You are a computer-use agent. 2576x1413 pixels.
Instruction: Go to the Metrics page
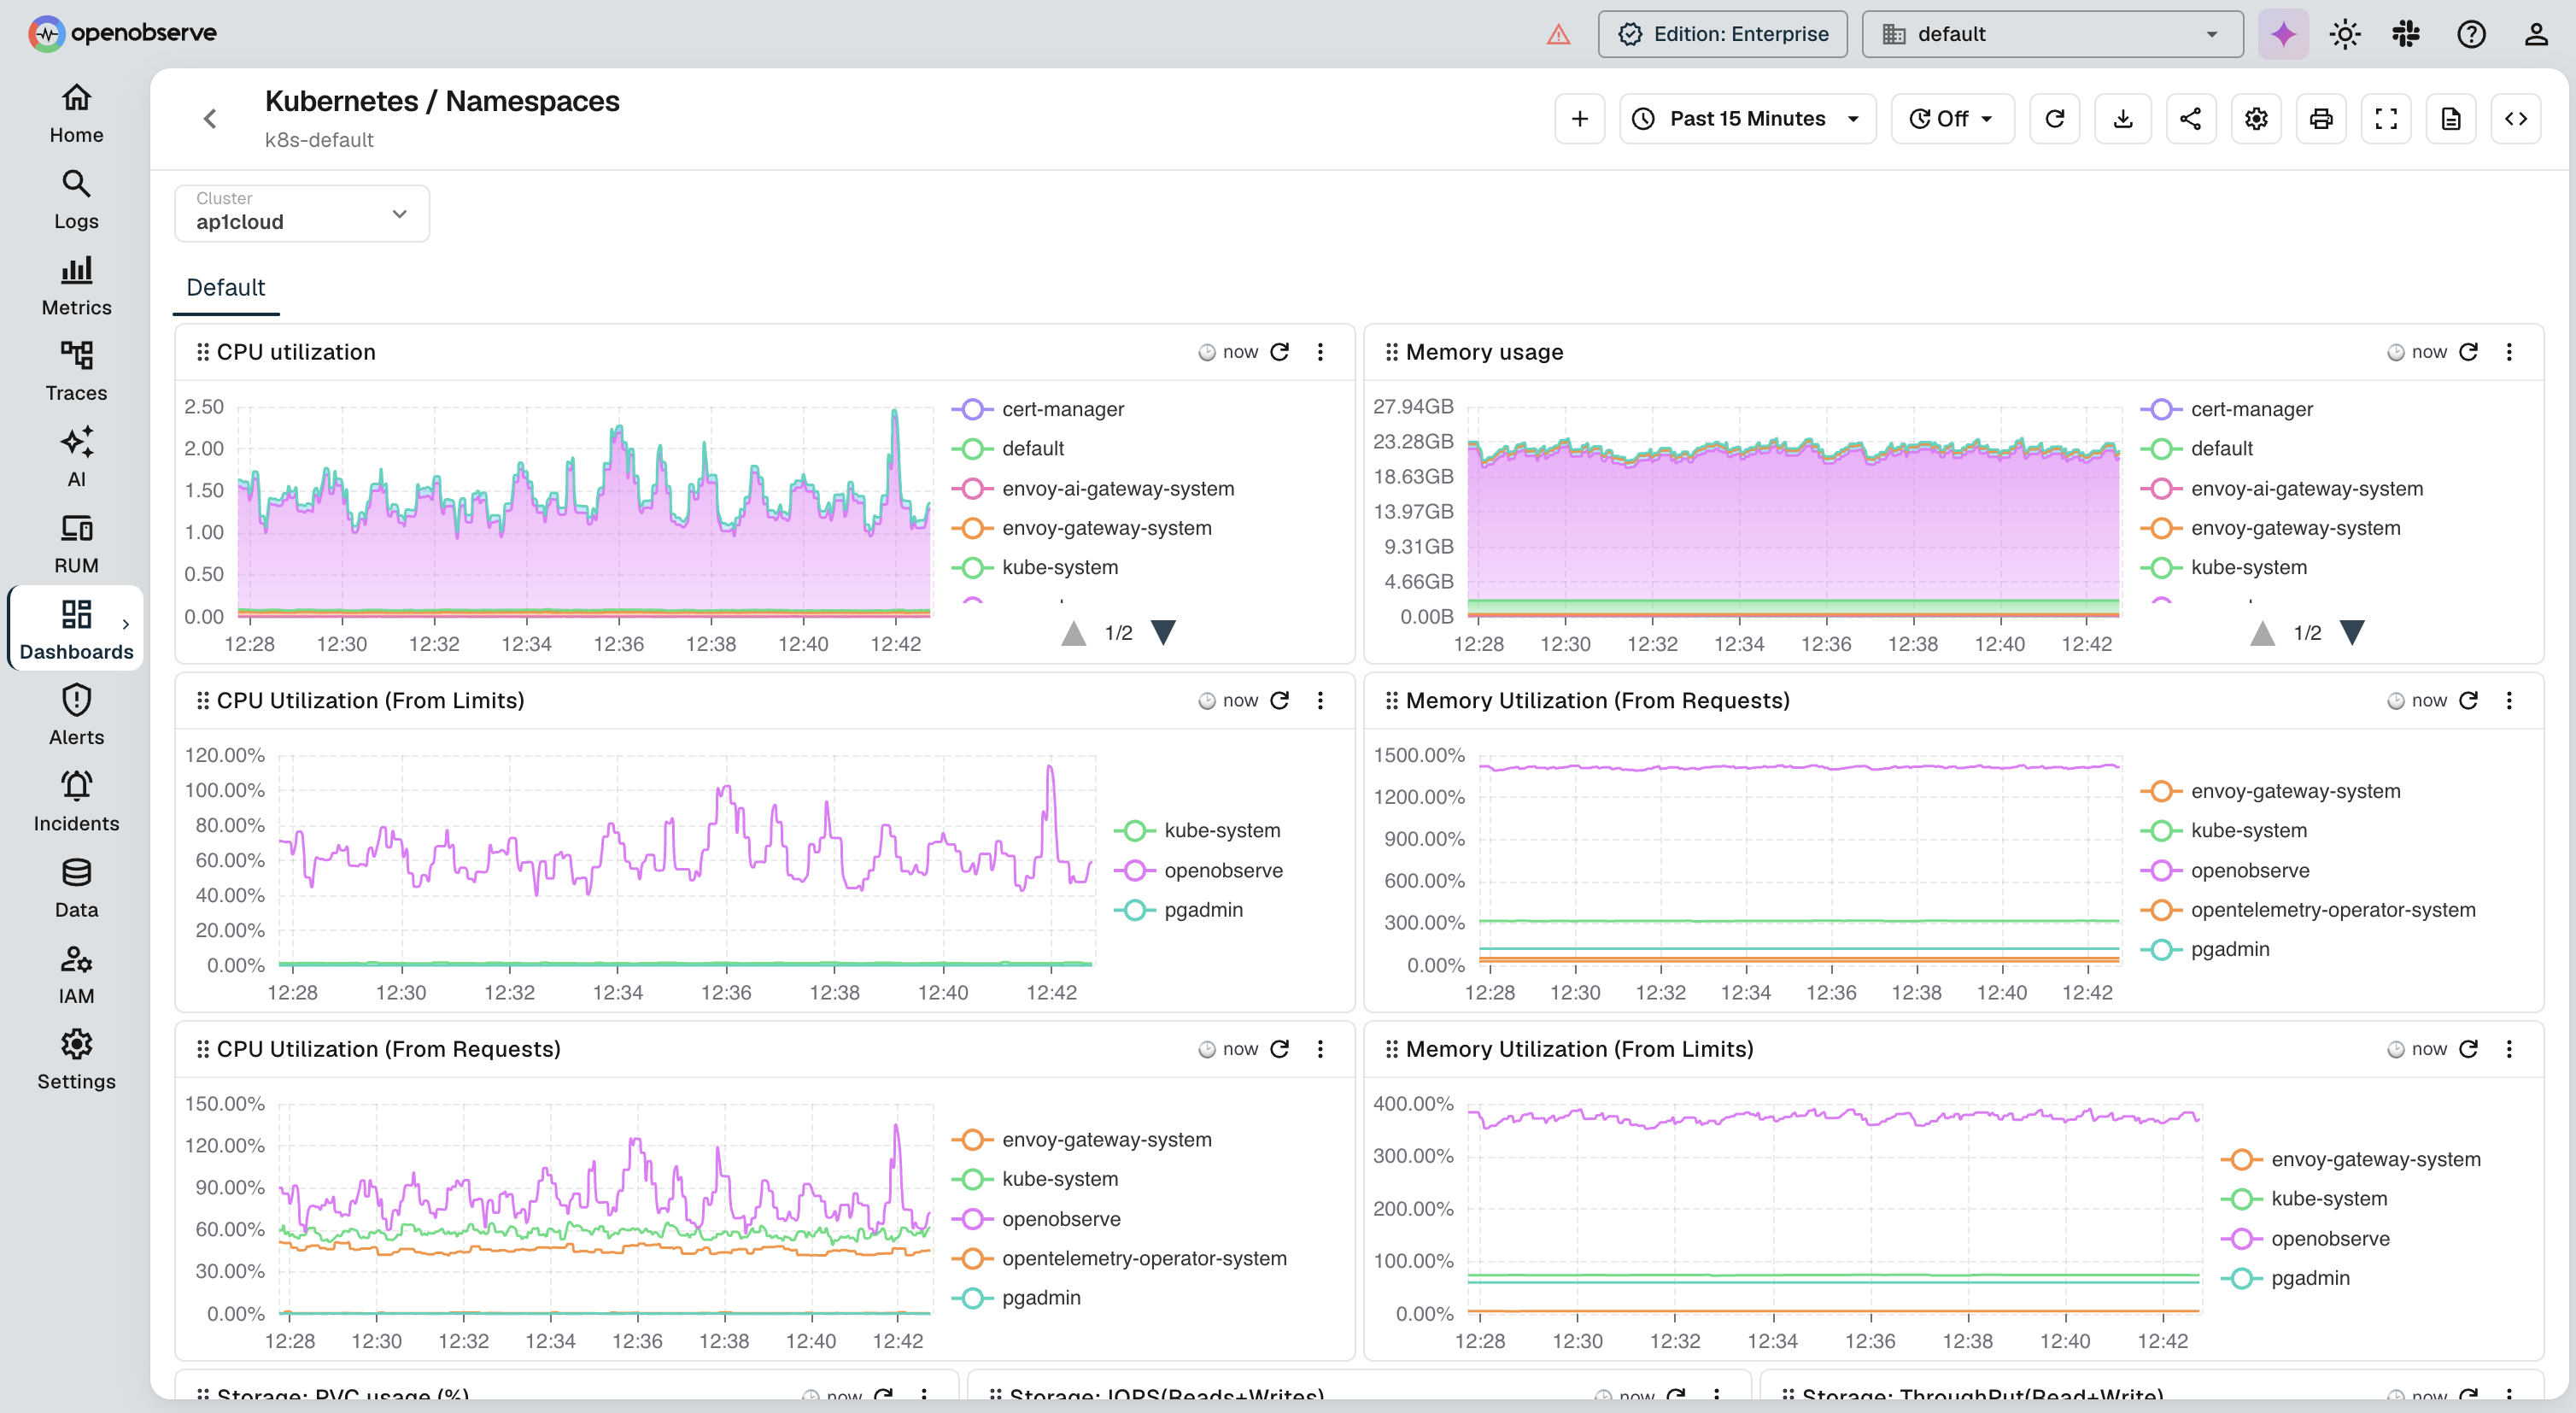[x=76, y=286]
